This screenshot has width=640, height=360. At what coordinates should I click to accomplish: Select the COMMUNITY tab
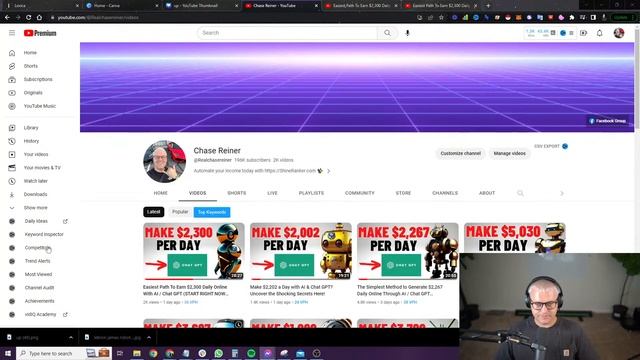pyautogui.click(x=360, y=193)
